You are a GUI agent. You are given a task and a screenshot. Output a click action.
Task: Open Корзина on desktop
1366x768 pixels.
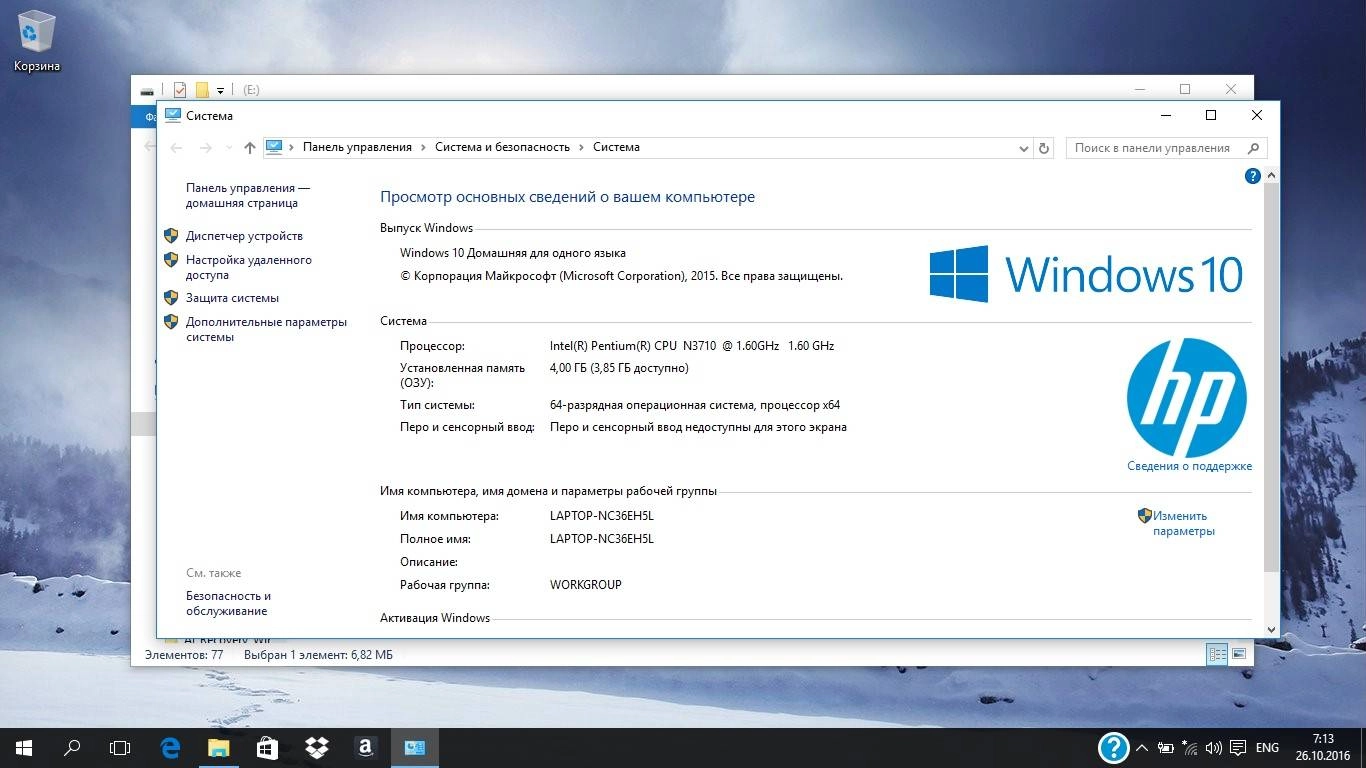pos(37,40)
